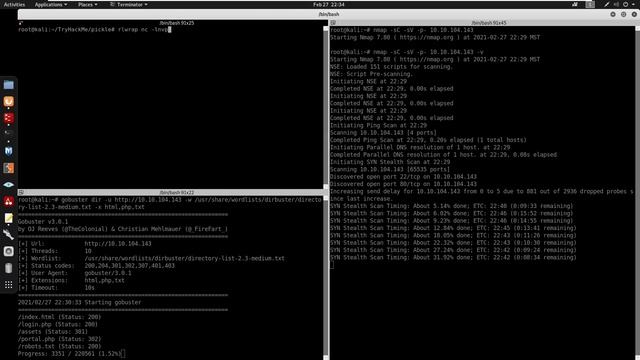Click the Threads value 10
Viewport: 640px width, 360px height.
tap(88, 251)
